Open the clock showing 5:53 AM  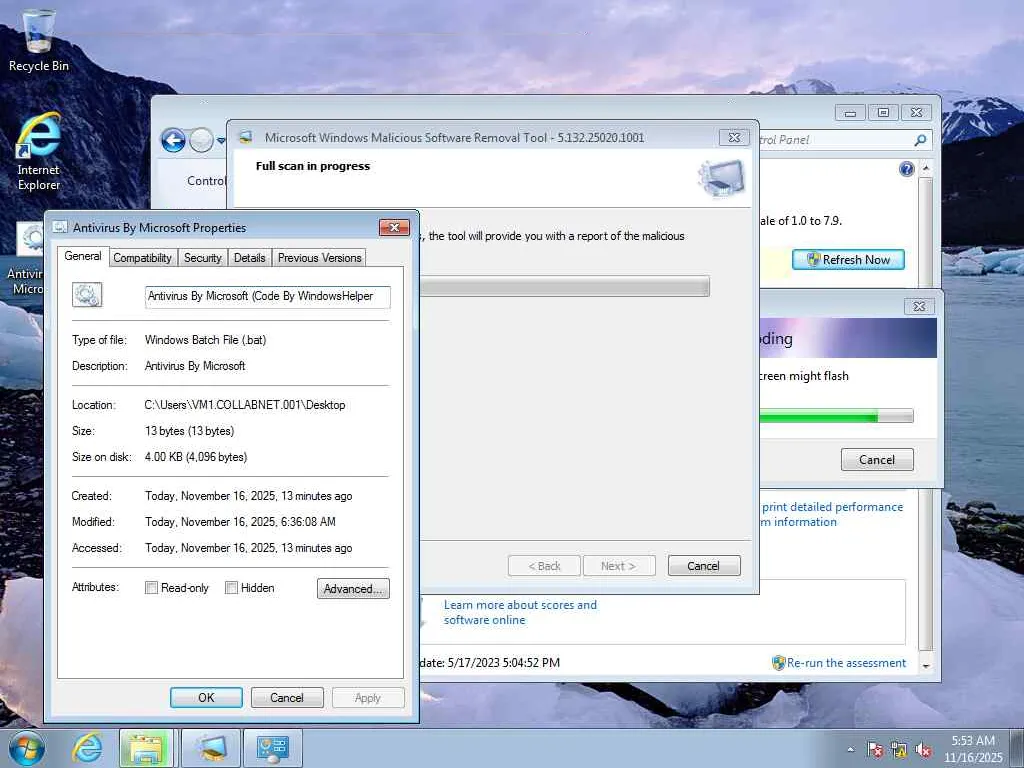973,748
